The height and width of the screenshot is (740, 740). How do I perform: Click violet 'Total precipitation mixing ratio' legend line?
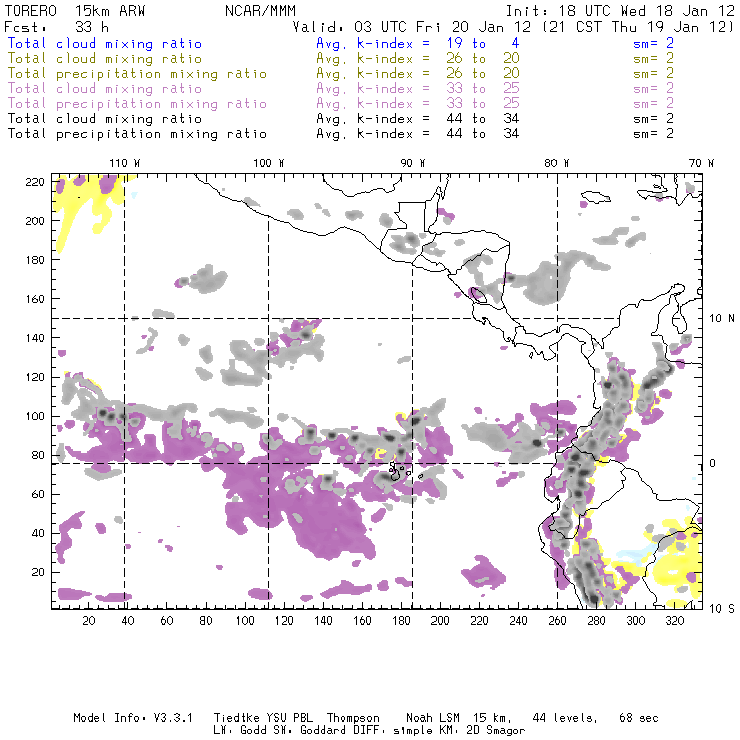click(x=137, y=104)
